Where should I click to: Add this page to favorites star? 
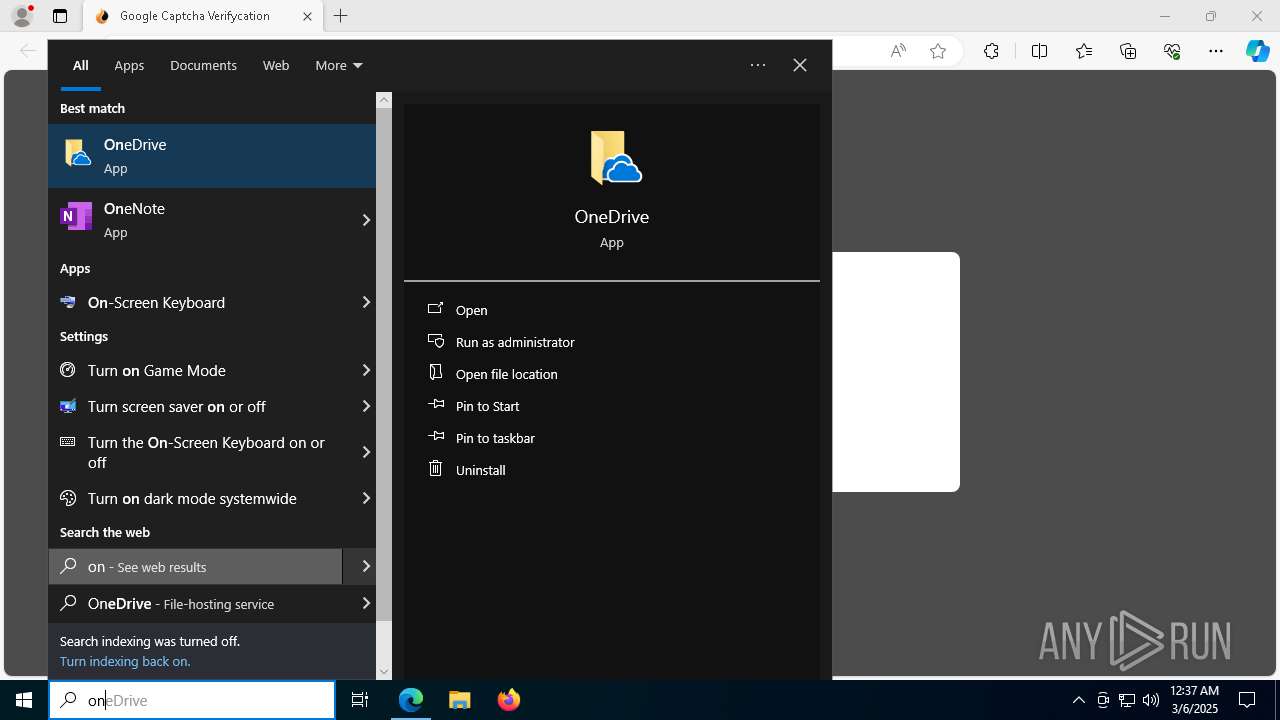click(938, 51)
